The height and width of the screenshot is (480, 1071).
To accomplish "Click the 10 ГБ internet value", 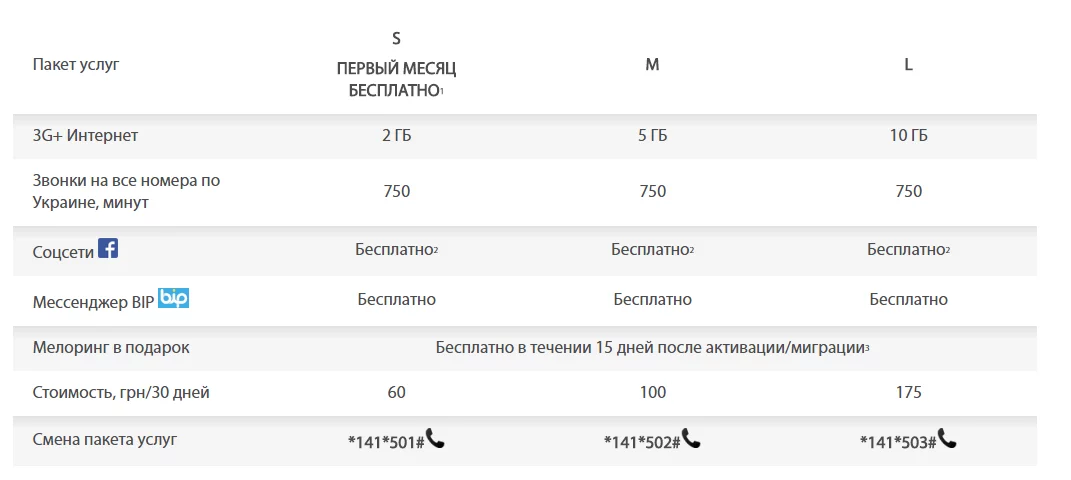I will point(908,135).
